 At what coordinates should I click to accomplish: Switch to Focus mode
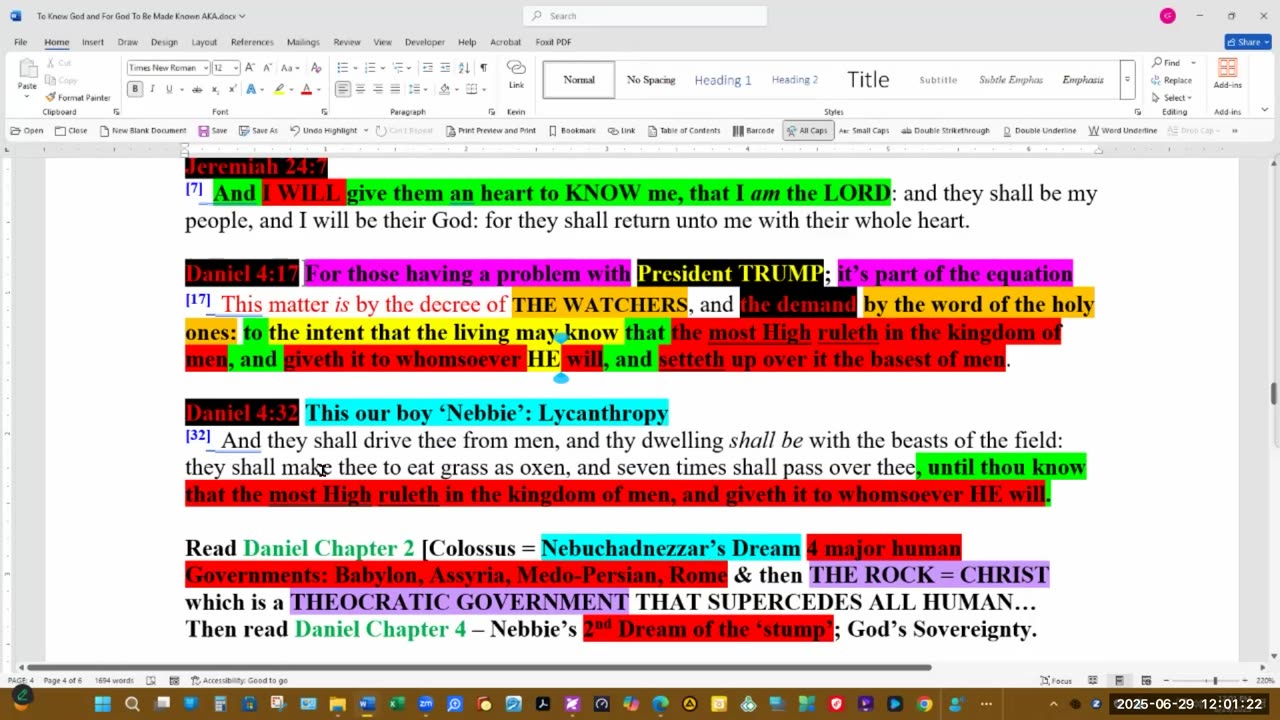pyautogui.click(x=1057, y=681)
